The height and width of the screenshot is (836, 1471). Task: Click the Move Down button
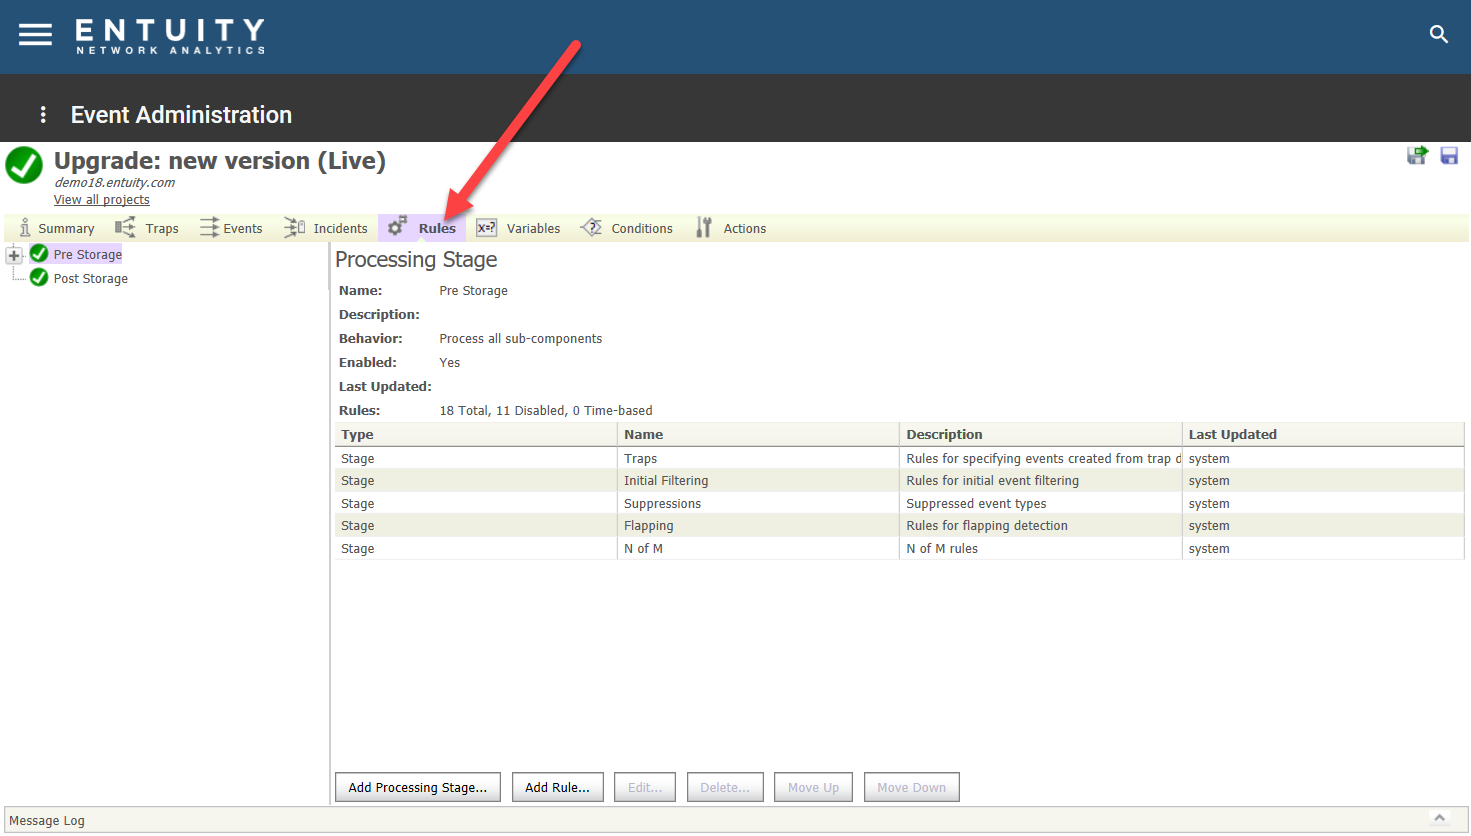tap(912, 787)
